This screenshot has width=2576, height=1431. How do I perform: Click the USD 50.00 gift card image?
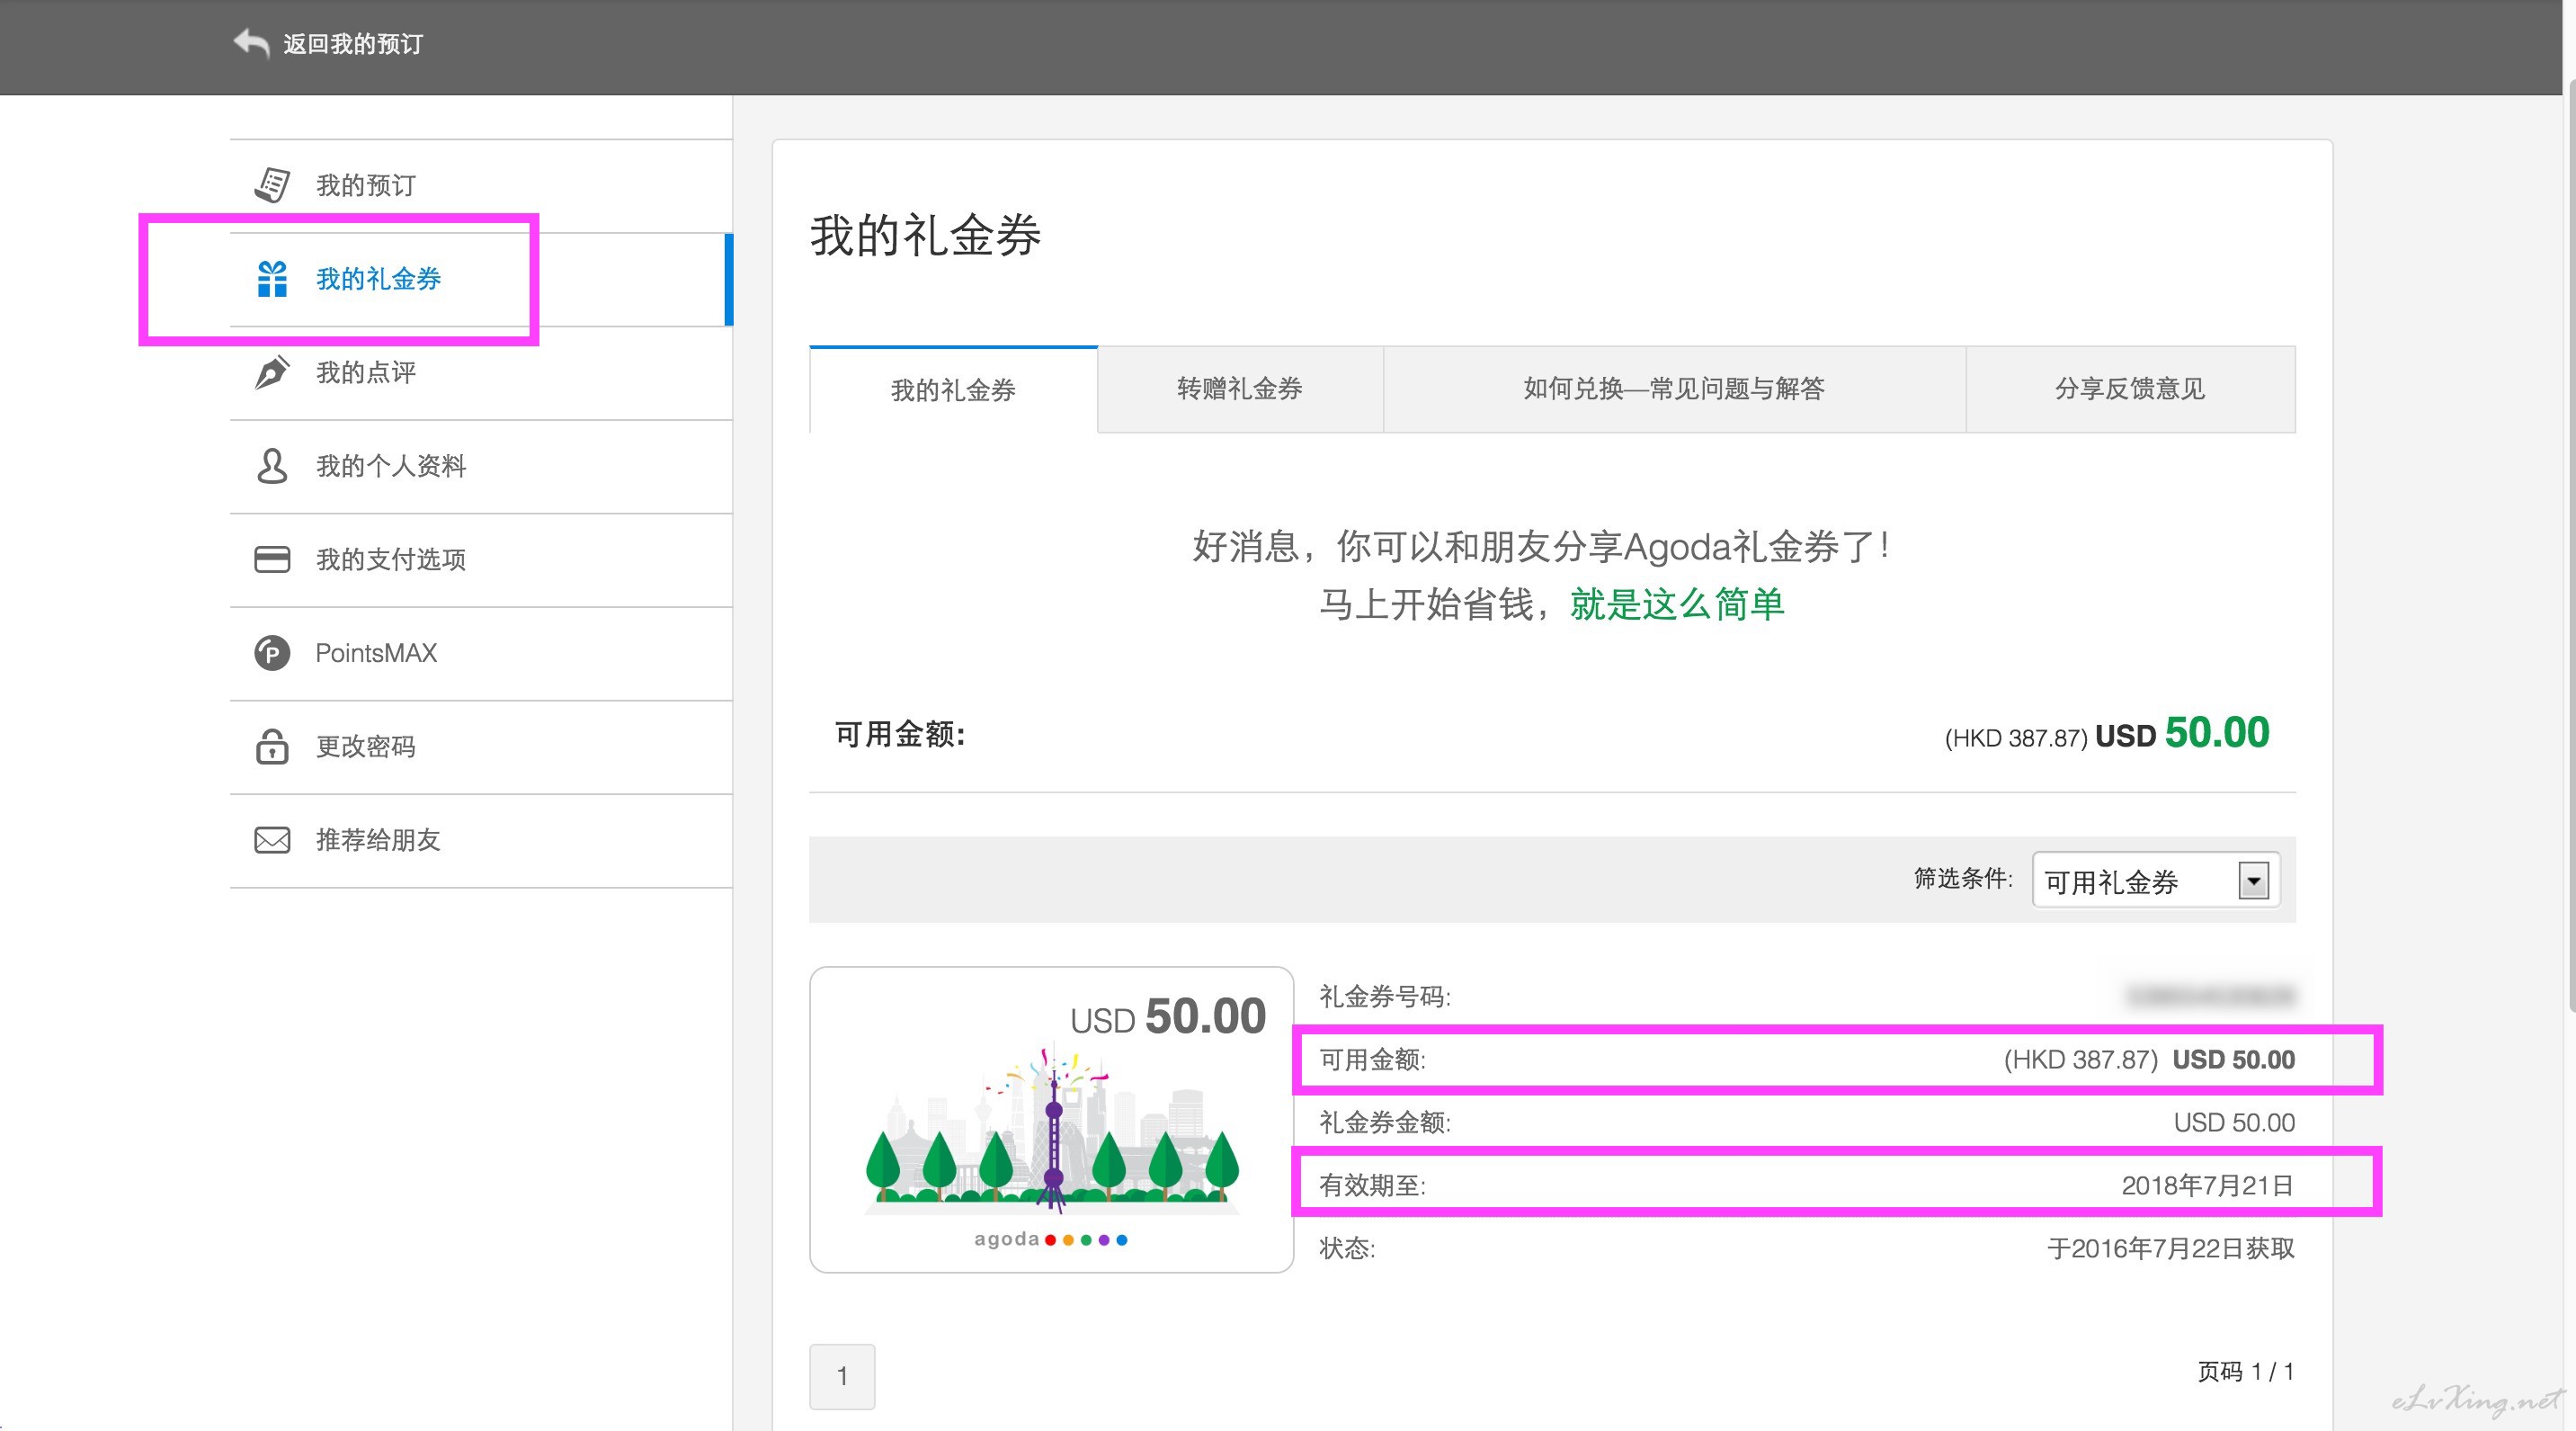[1052, 1119]
